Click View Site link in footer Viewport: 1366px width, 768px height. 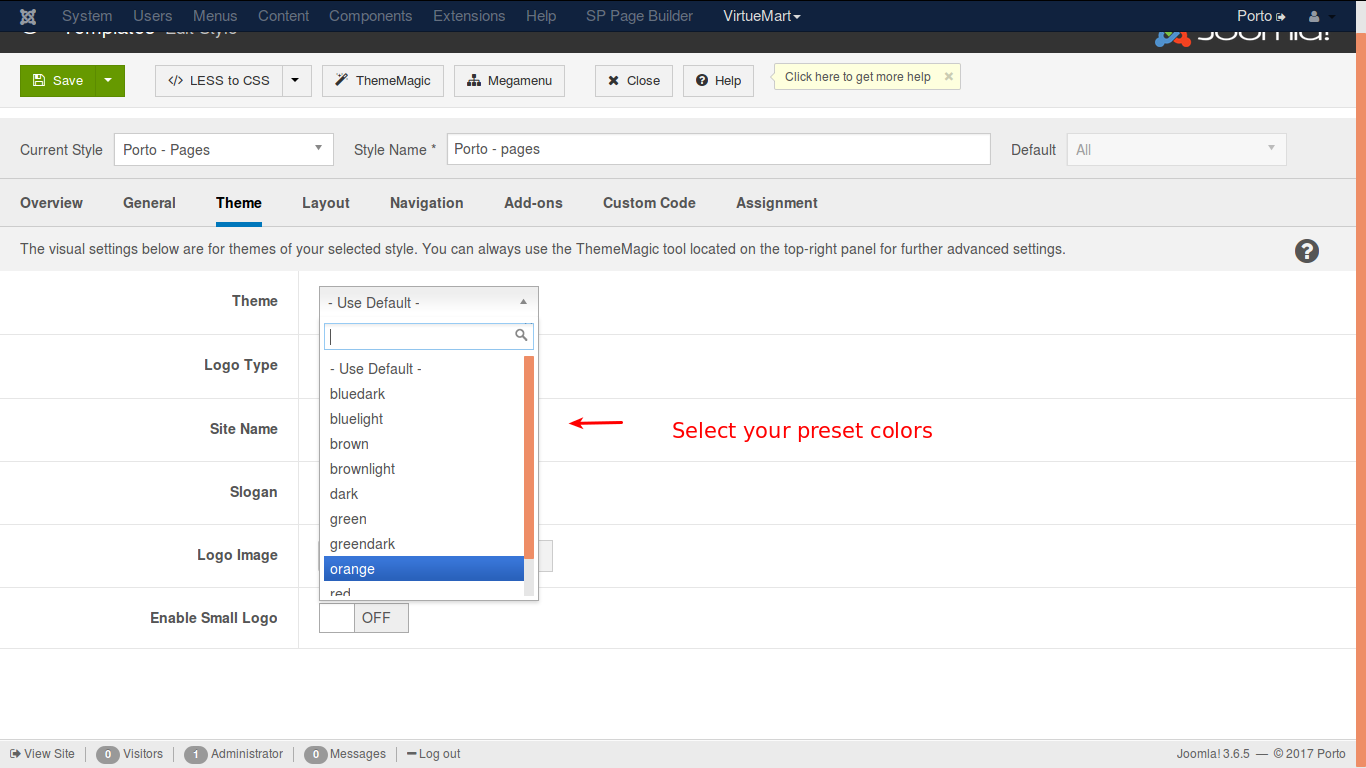click(x=42, y=754)
